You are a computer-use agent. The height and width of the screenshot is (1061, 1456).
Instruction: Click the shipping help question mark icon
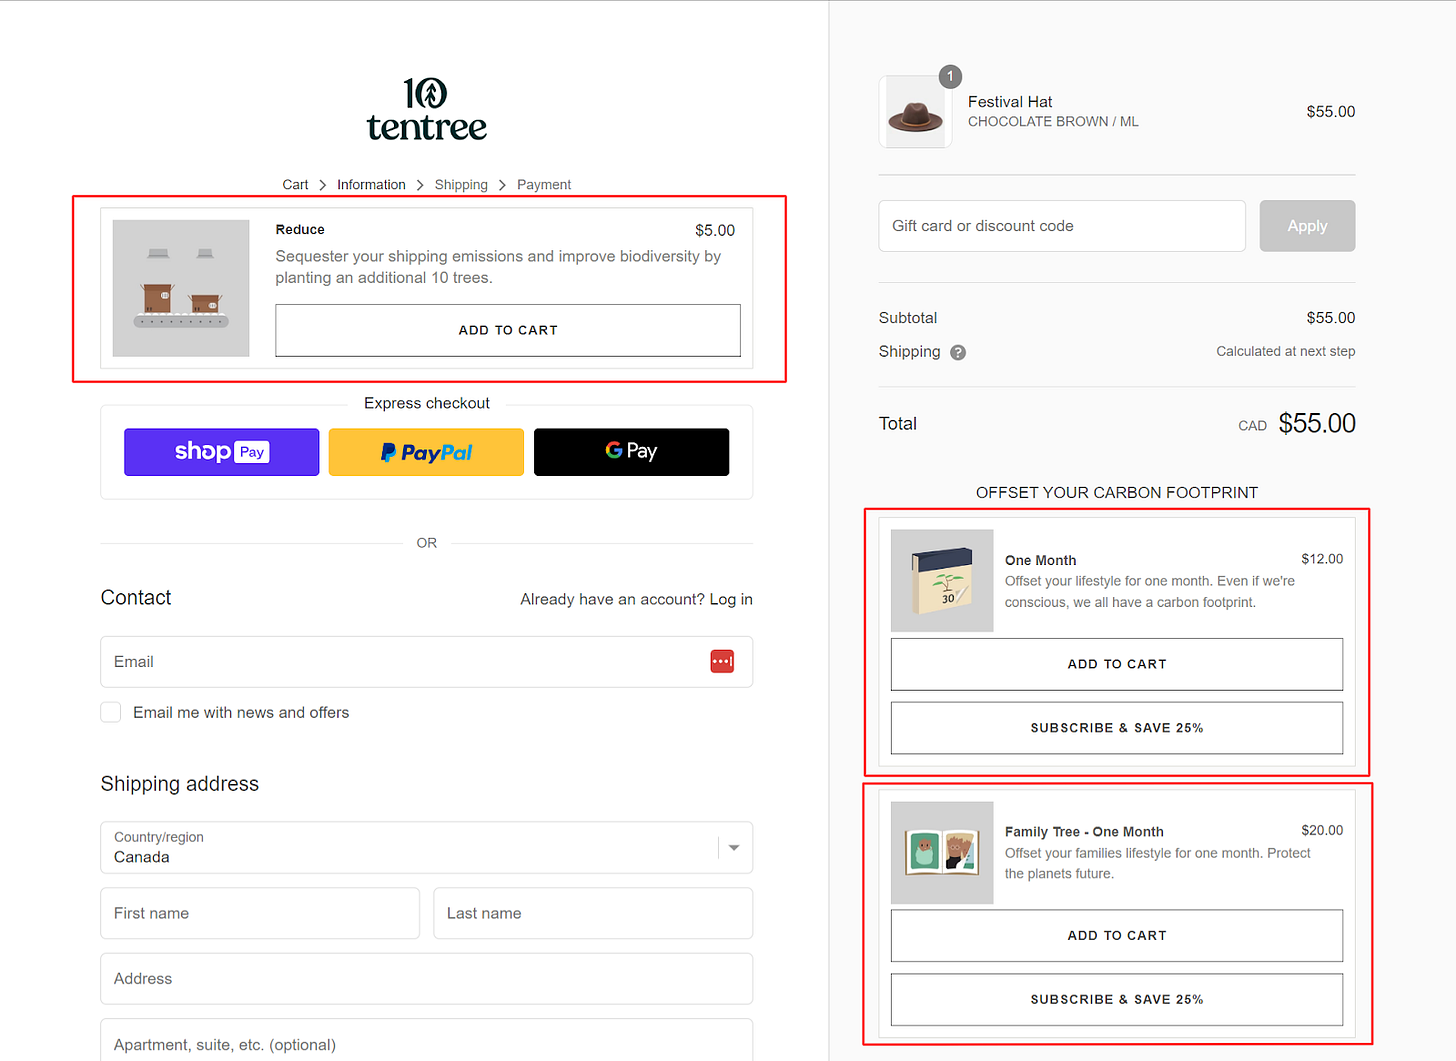click(958, 352)
